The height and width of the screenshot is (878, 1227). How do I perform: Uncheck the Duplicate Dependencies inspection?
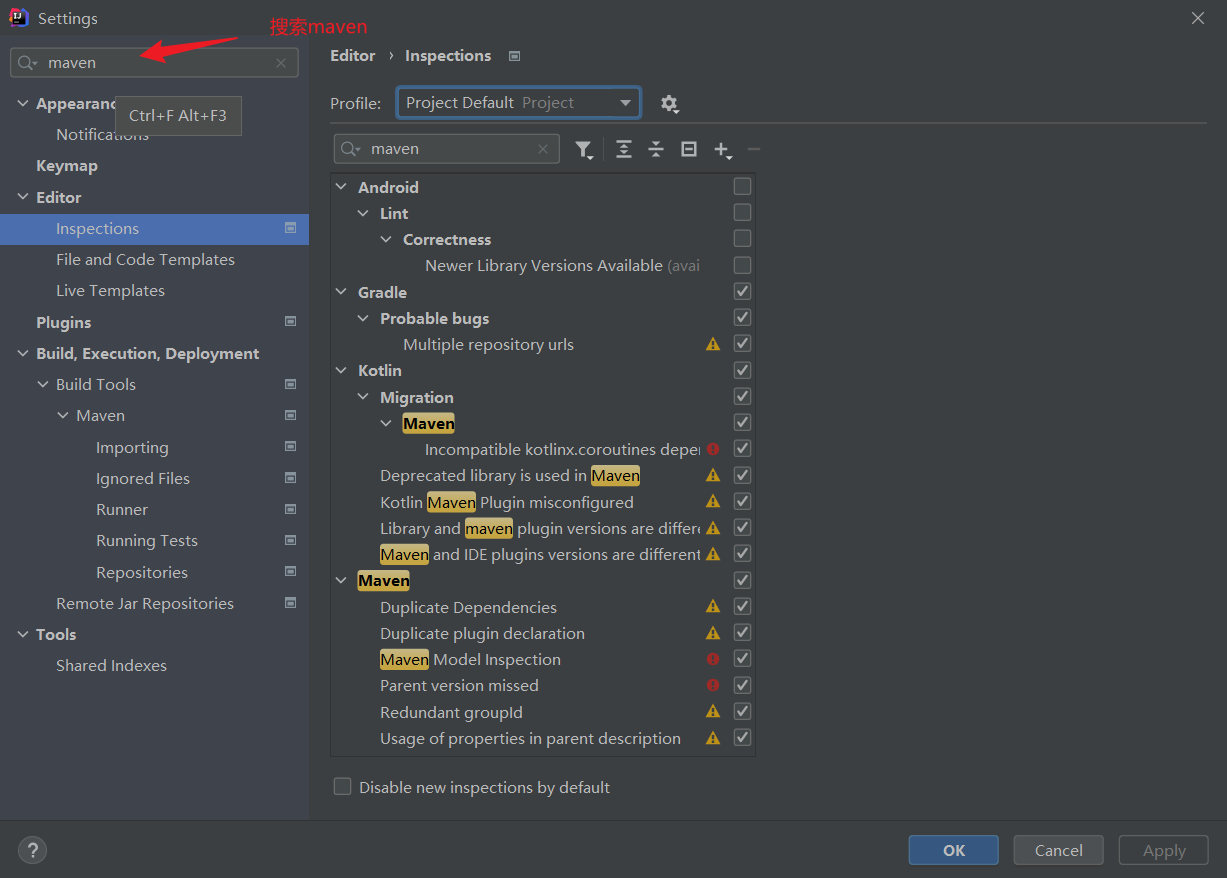[x=742, y=606]
